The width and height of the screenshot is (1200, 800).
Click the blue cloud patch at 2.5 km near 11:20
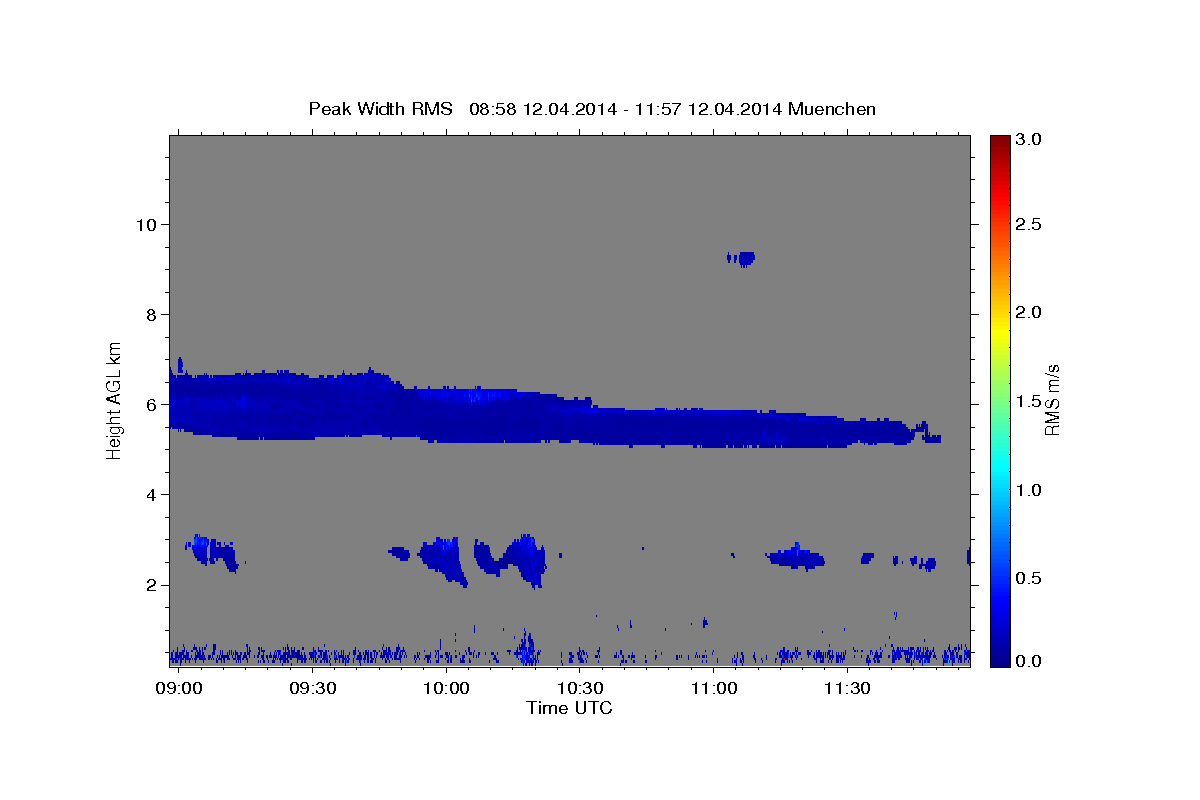pos(797,556)
